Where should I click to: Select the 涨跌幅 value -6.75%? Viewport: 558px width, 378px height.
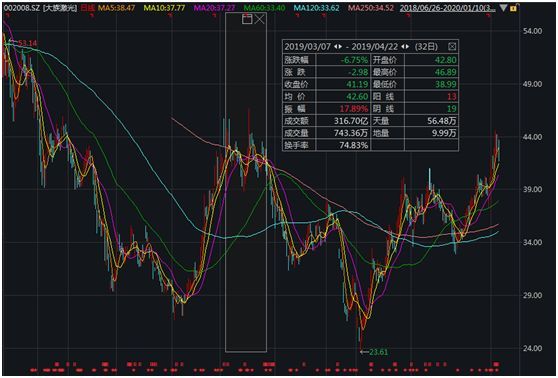354,60
